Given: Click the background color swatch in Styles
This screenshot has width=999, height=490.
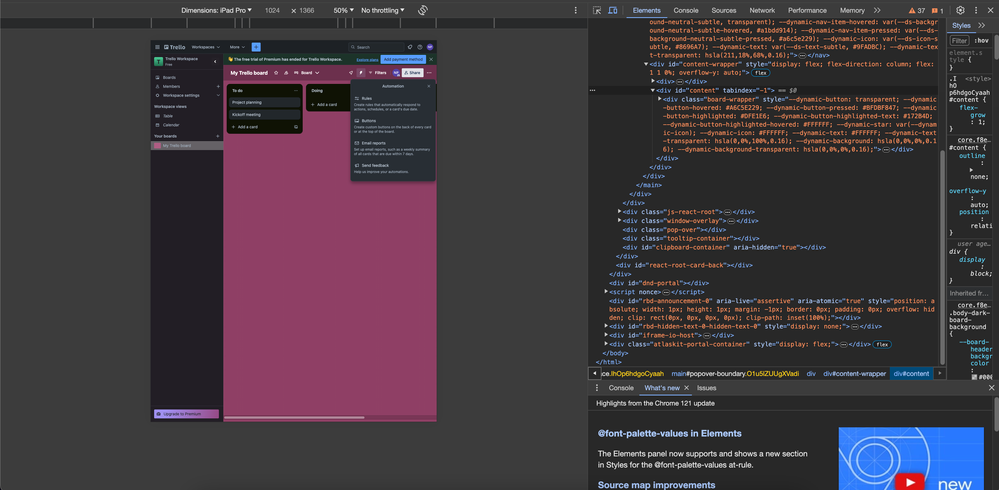Looking at the screenshot, I should (x=973, y=377).
